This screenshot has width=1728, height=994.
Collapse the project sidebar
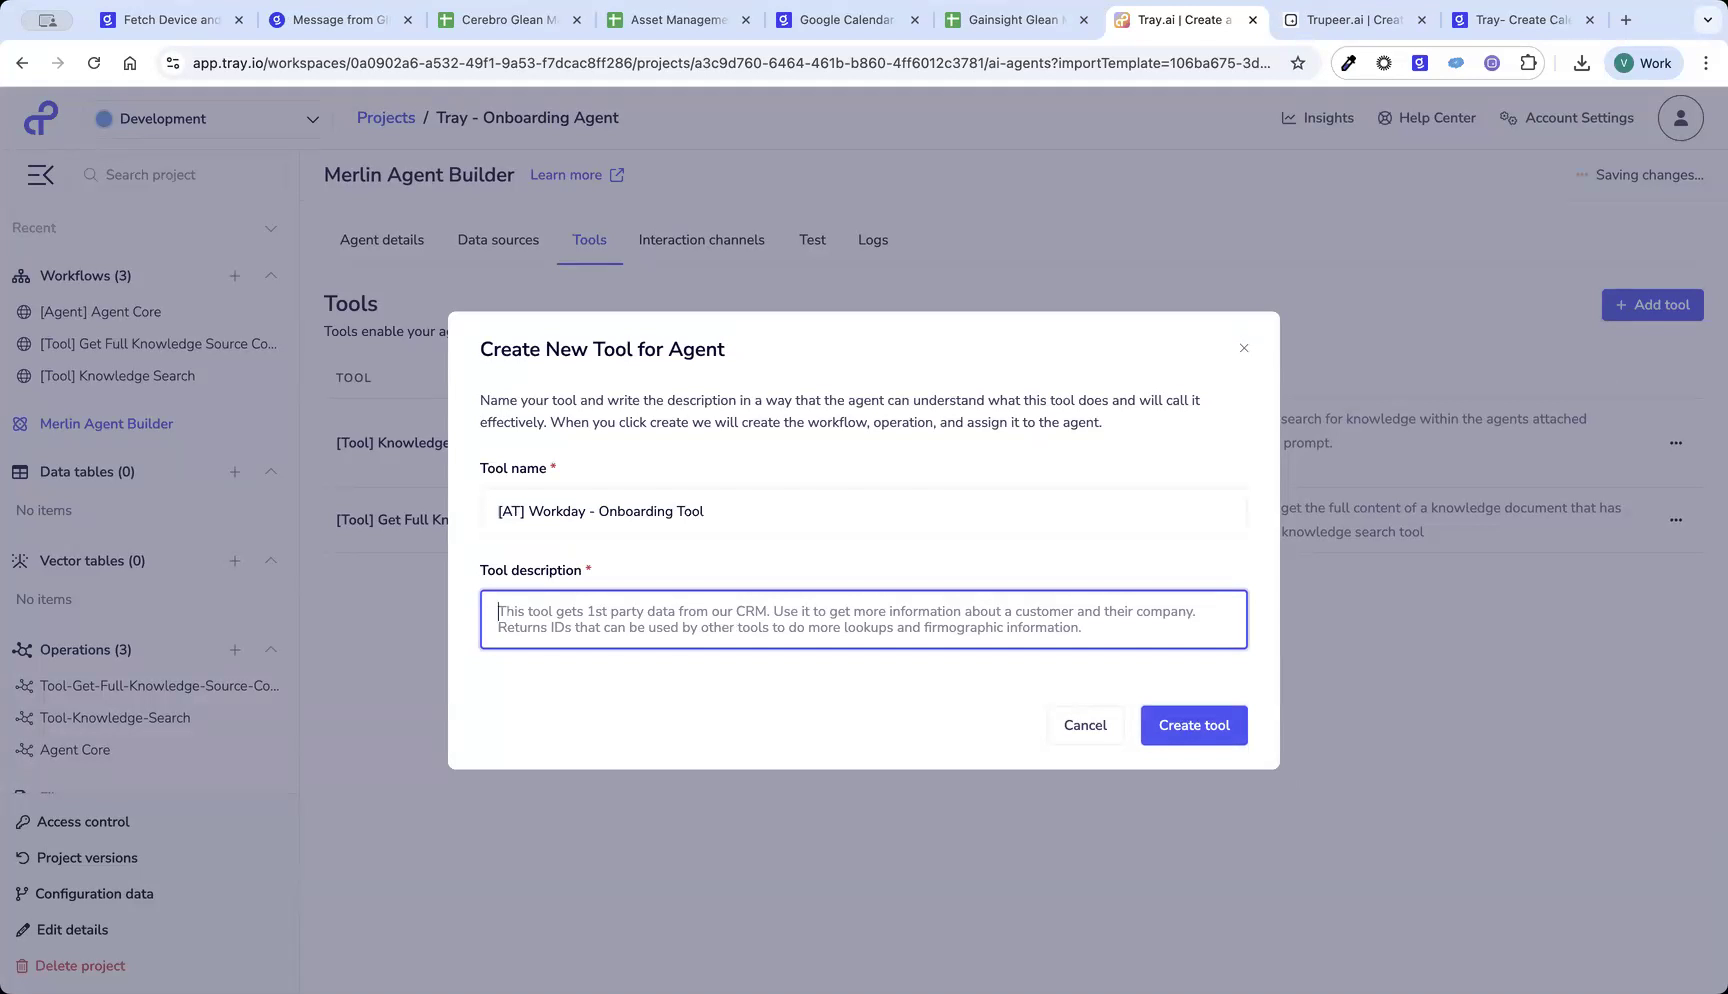pyautogui.click(x=40, y=174)
